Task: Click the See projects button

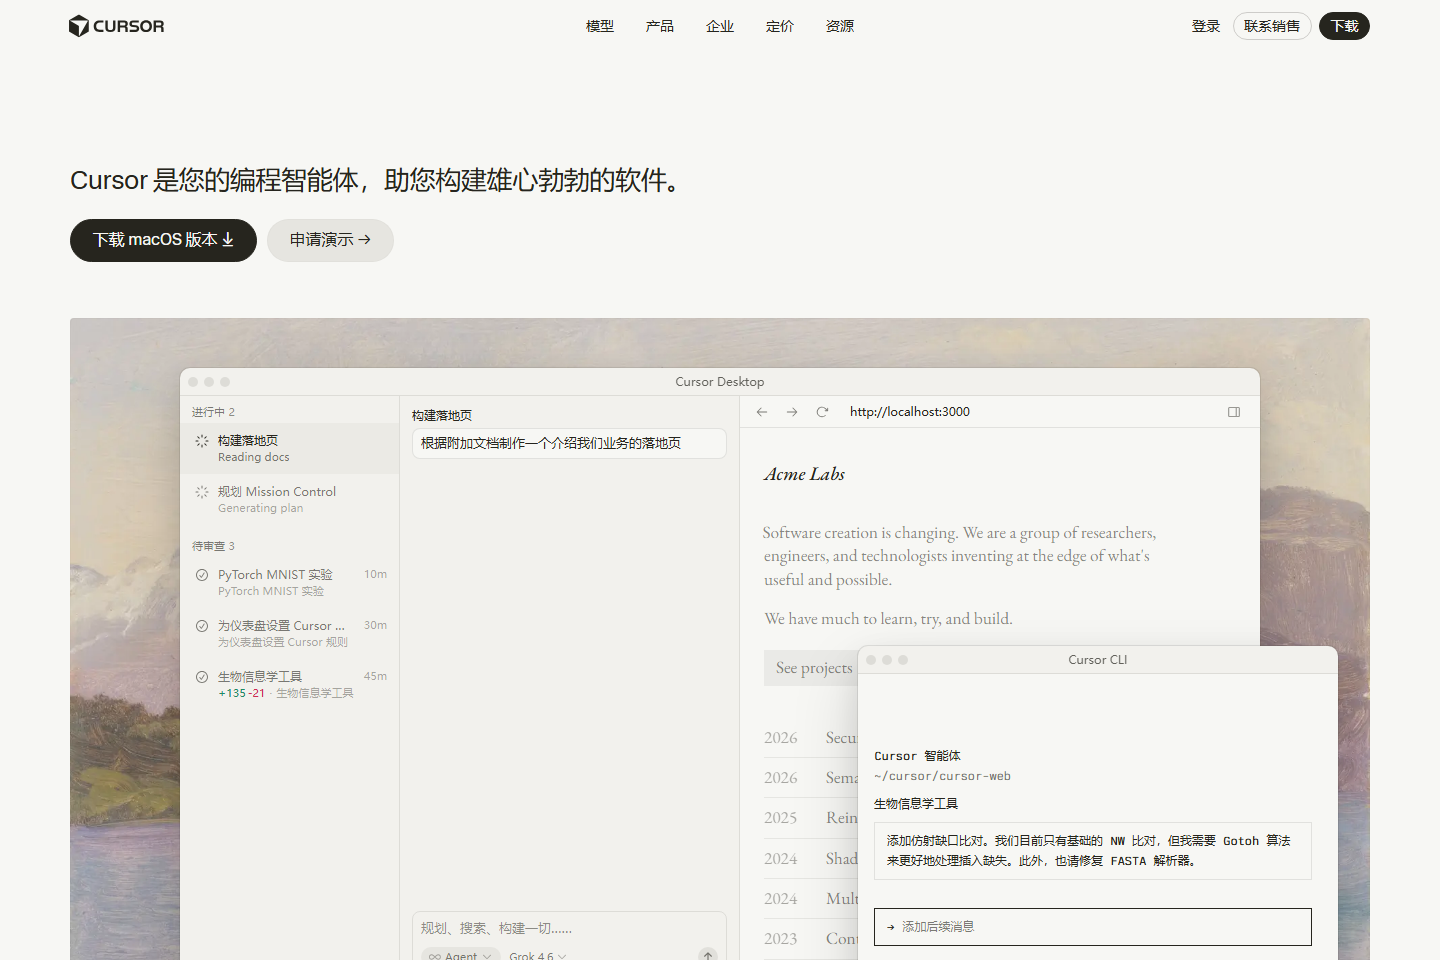Action: pos(811,668)
